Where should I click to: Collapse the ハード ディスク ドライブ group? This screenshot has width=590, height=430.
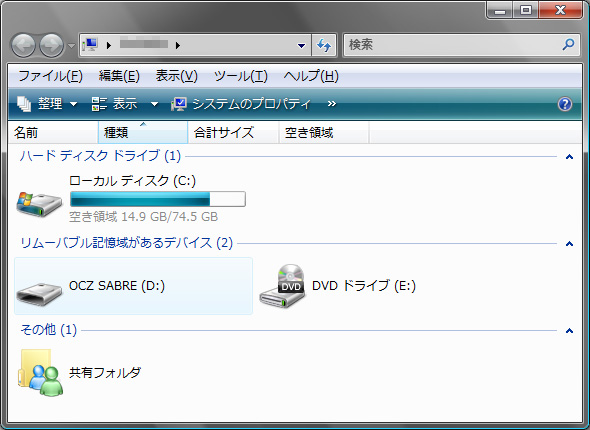click(x=569, y=157)
